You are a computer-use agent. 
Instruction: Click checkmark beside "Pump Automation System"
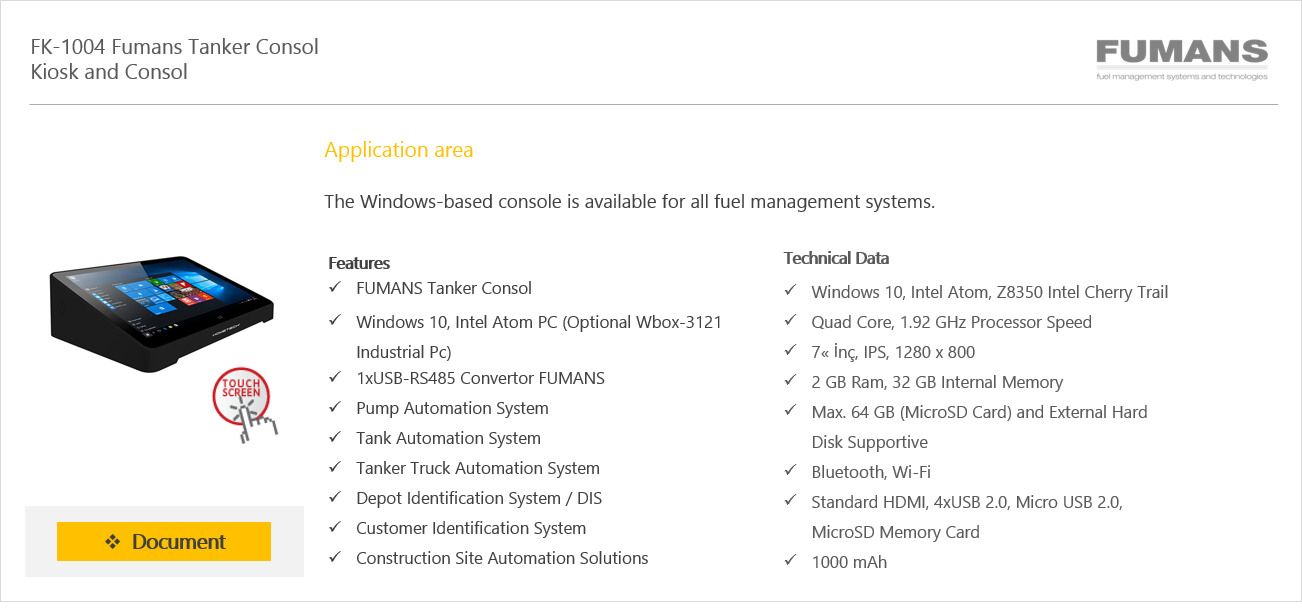coord(335,408)
